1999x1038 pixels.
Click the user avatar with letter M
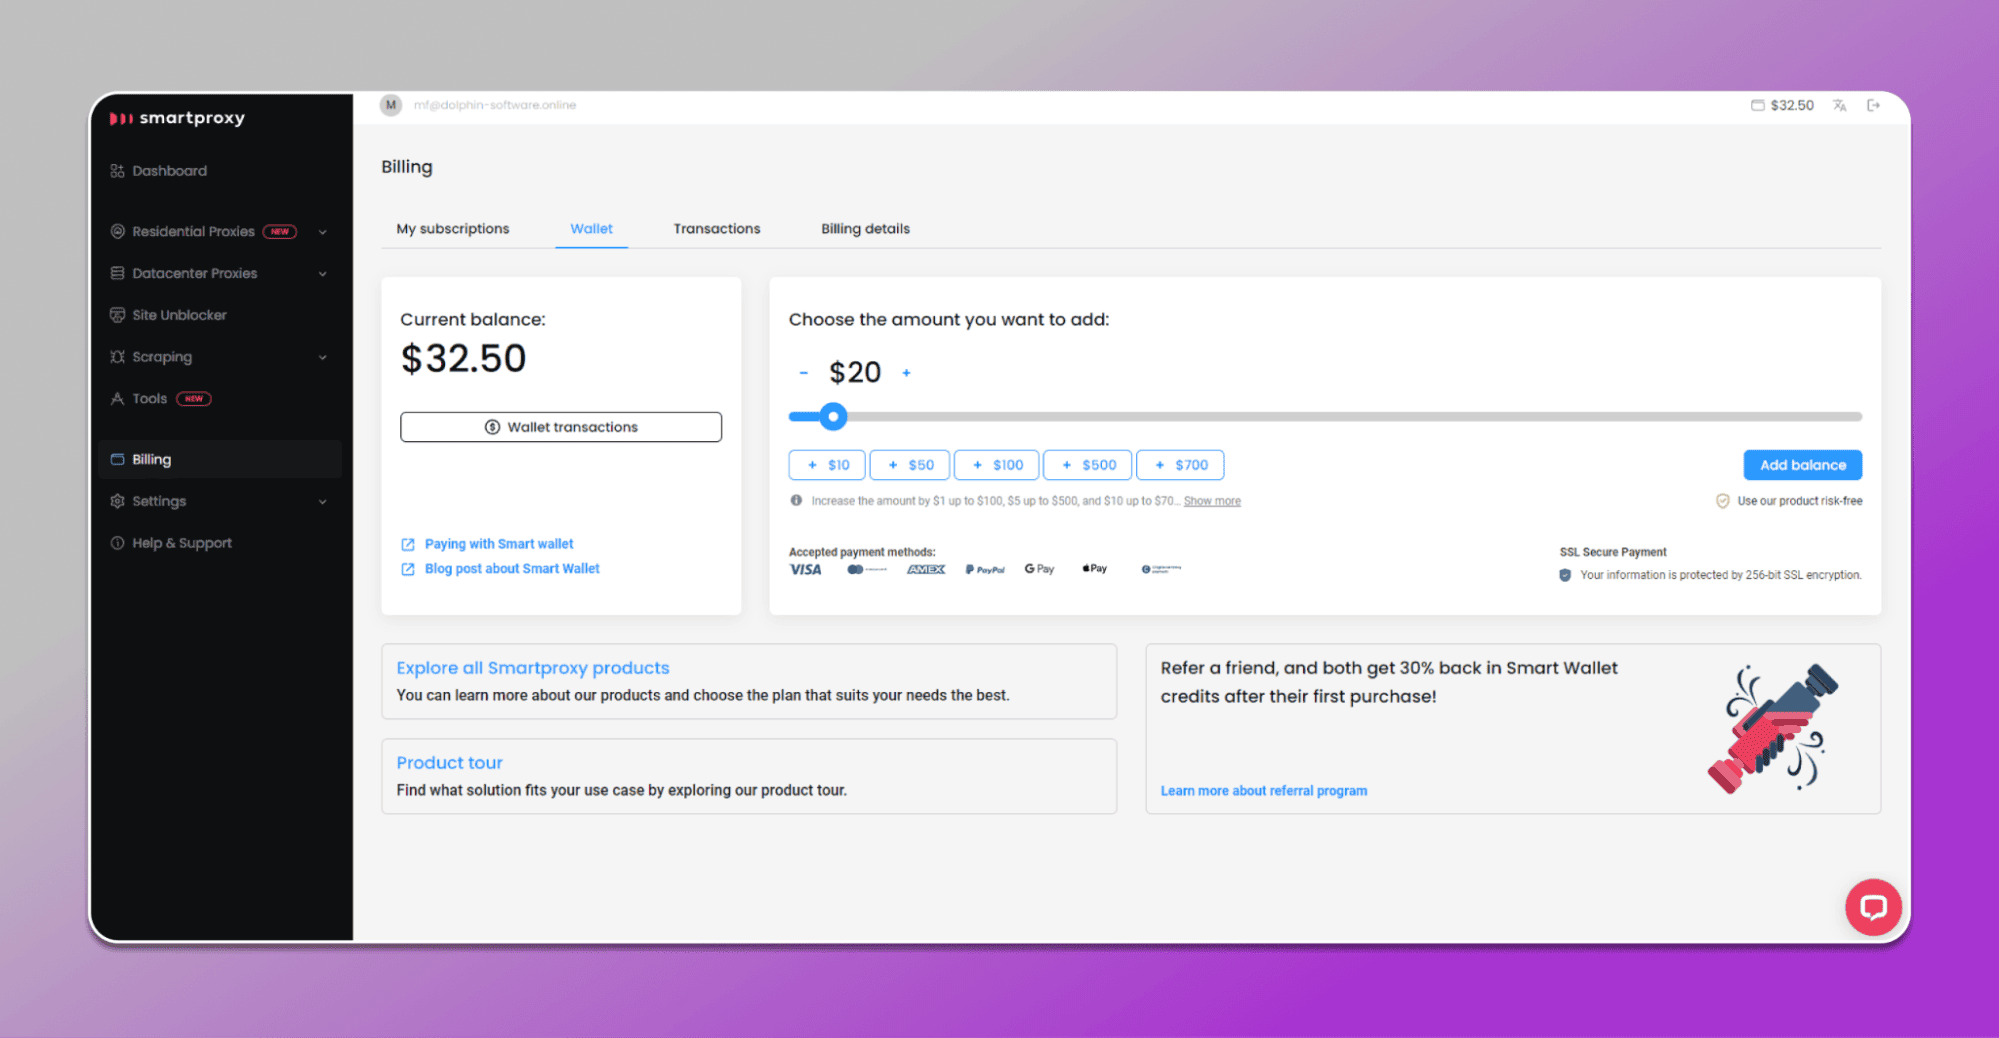click(391, 105)
